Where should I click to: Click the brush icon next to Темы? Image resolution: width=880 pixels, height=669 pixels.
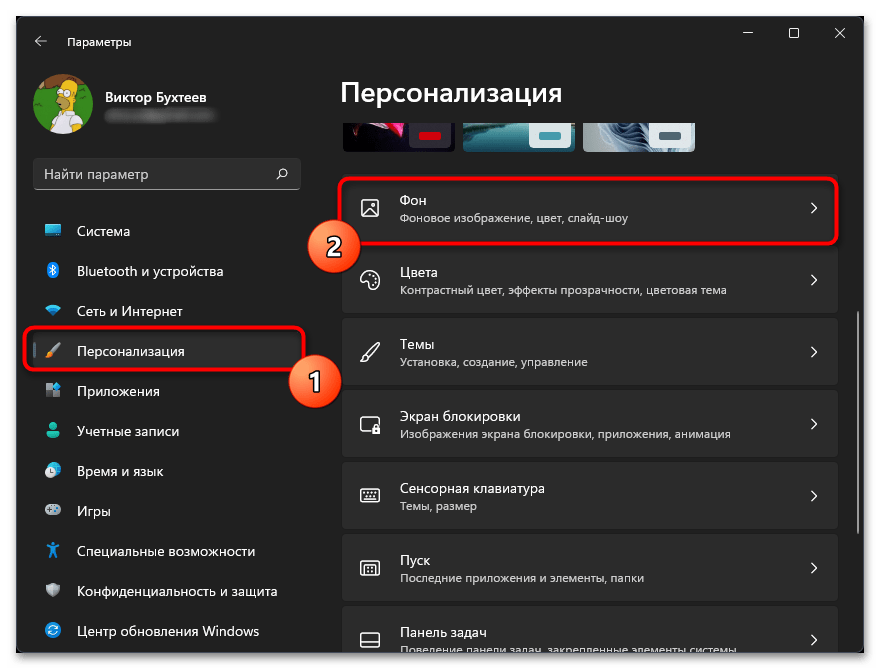(x=370, y=352)
